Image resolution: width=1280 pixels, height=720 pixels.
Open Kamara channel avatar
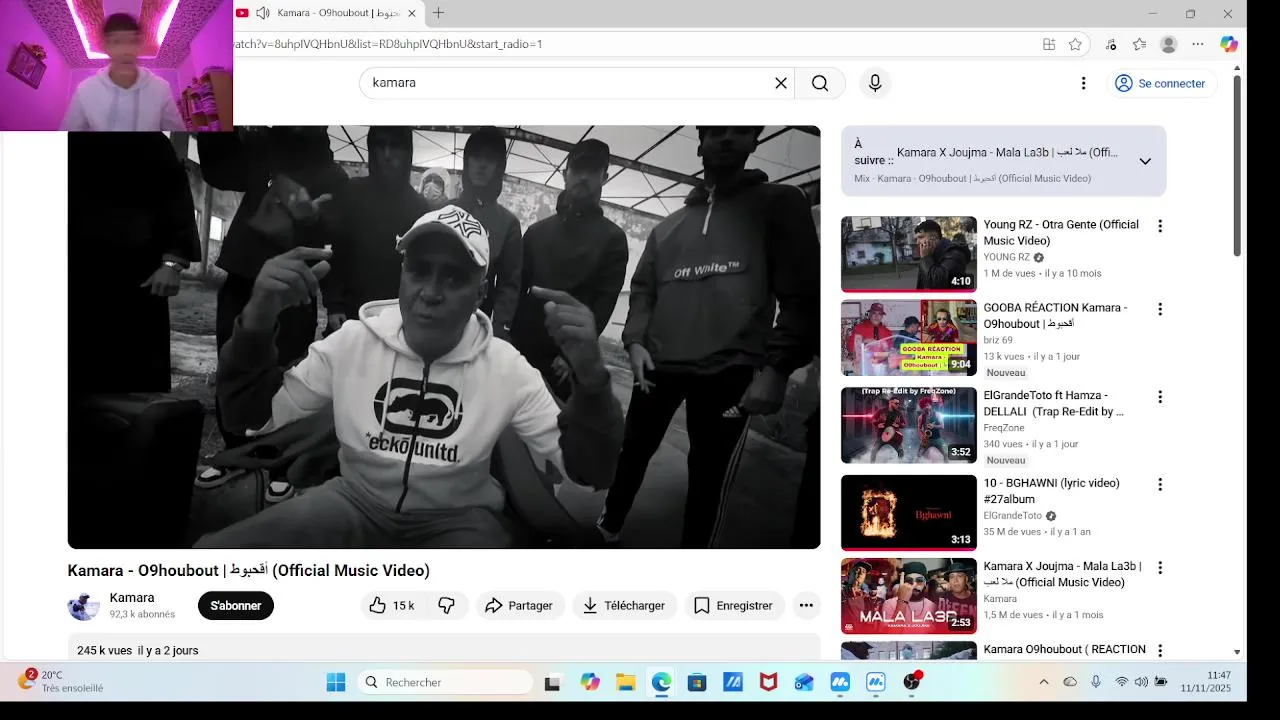point(84,606)
